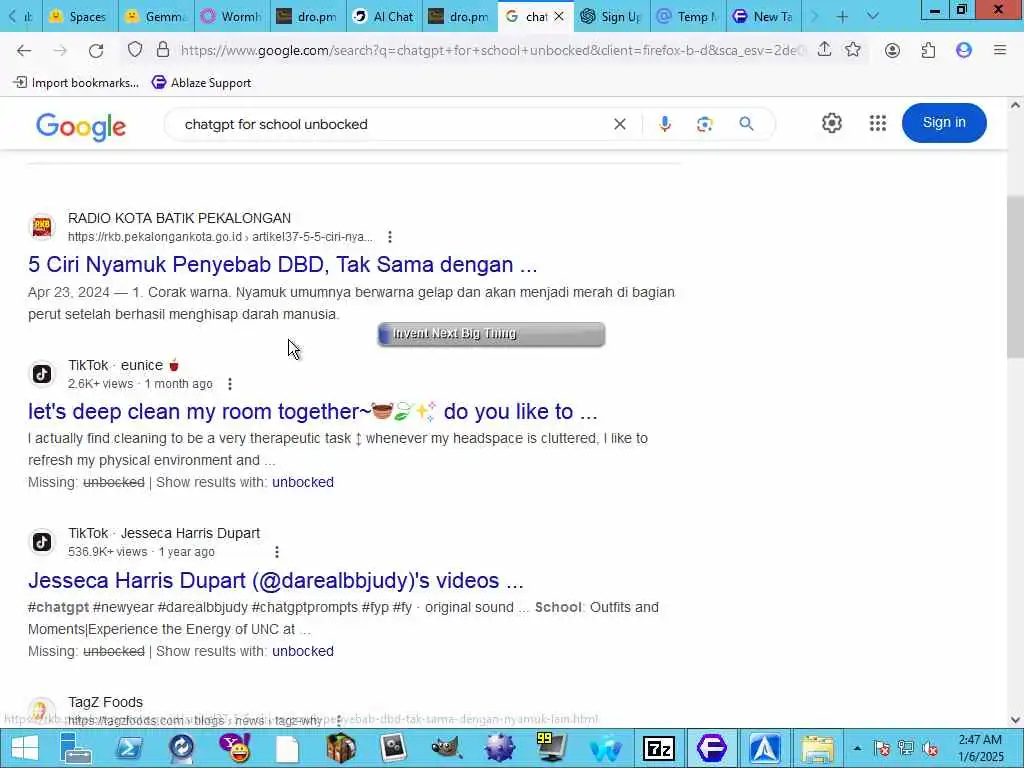1024x768 pixels.
Task: Open the Minecraft block taskbar icon
Action: click(x=341, y=748)
